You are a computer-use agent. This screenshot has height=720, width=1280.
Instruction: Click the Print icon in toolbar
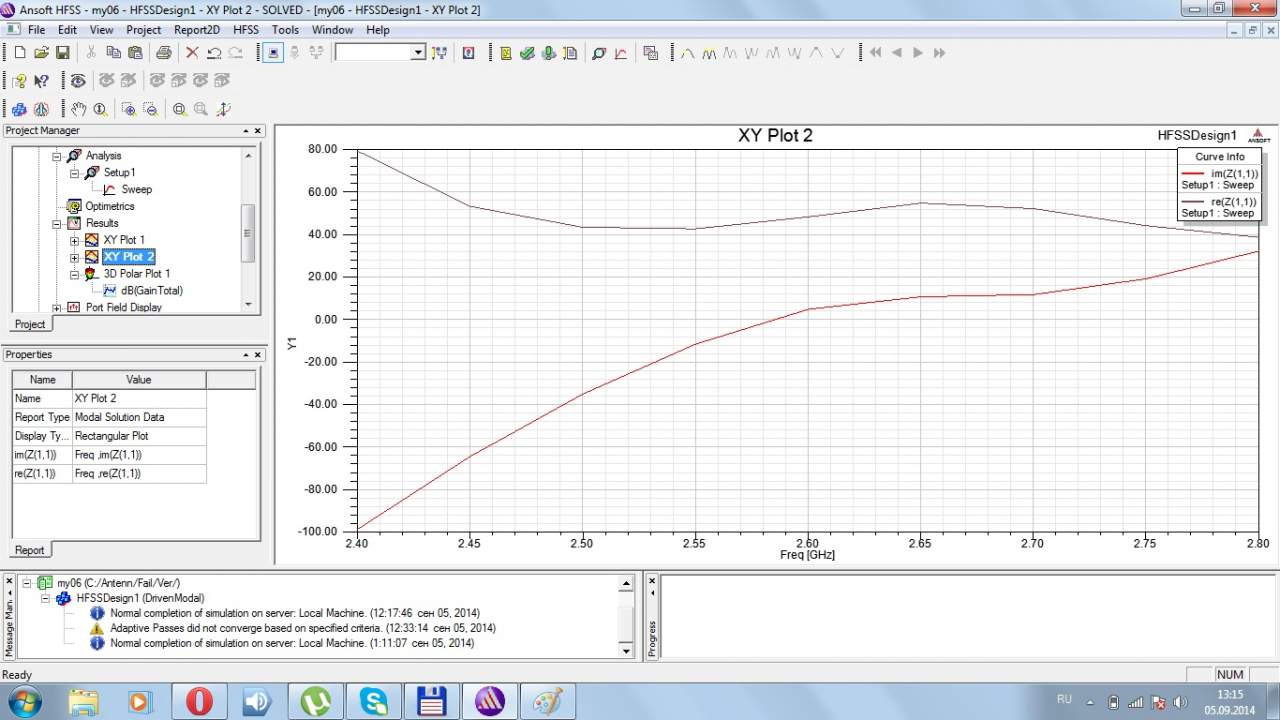pos(163,53)
